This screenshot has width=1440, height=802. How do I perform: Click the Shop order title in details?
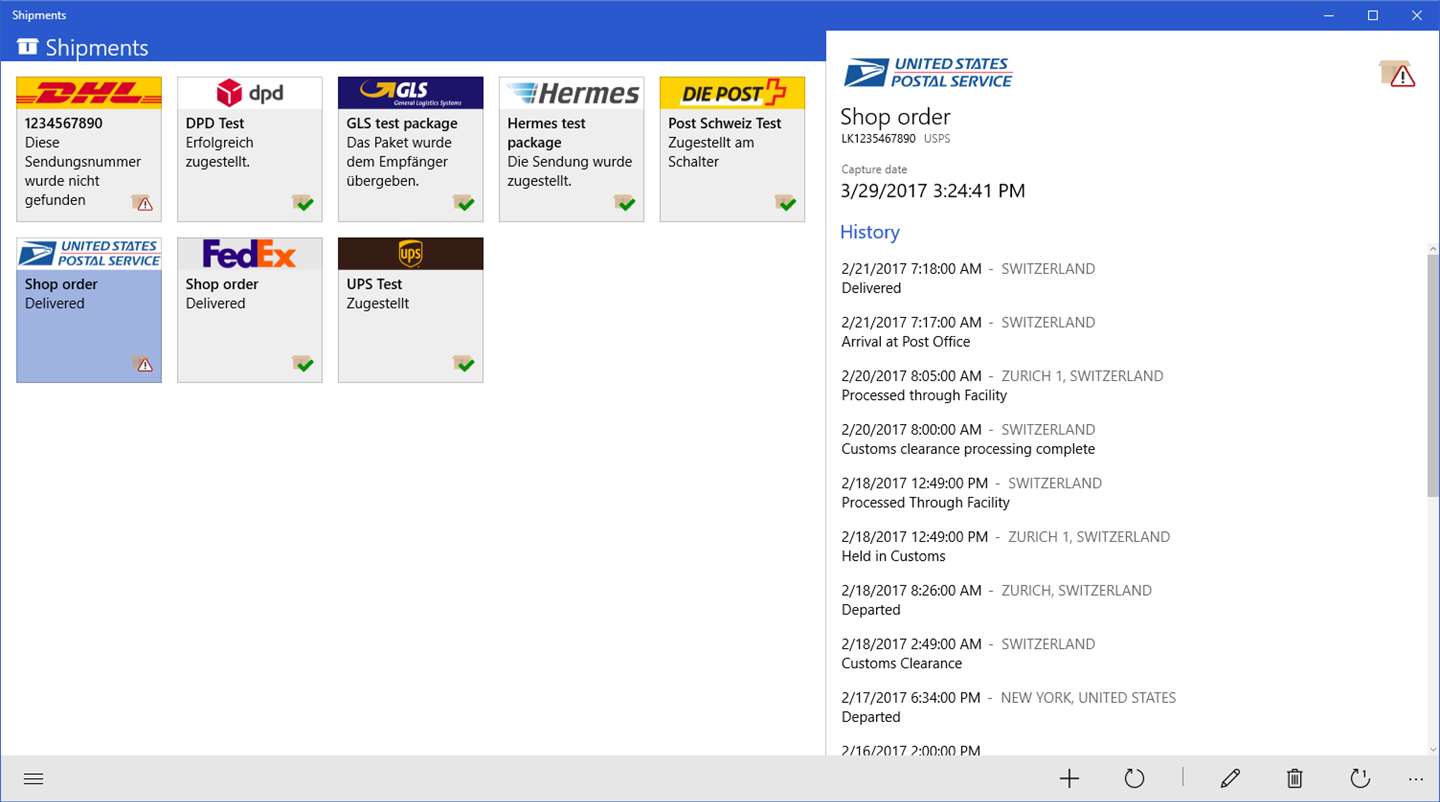click(x=895, y=116)
